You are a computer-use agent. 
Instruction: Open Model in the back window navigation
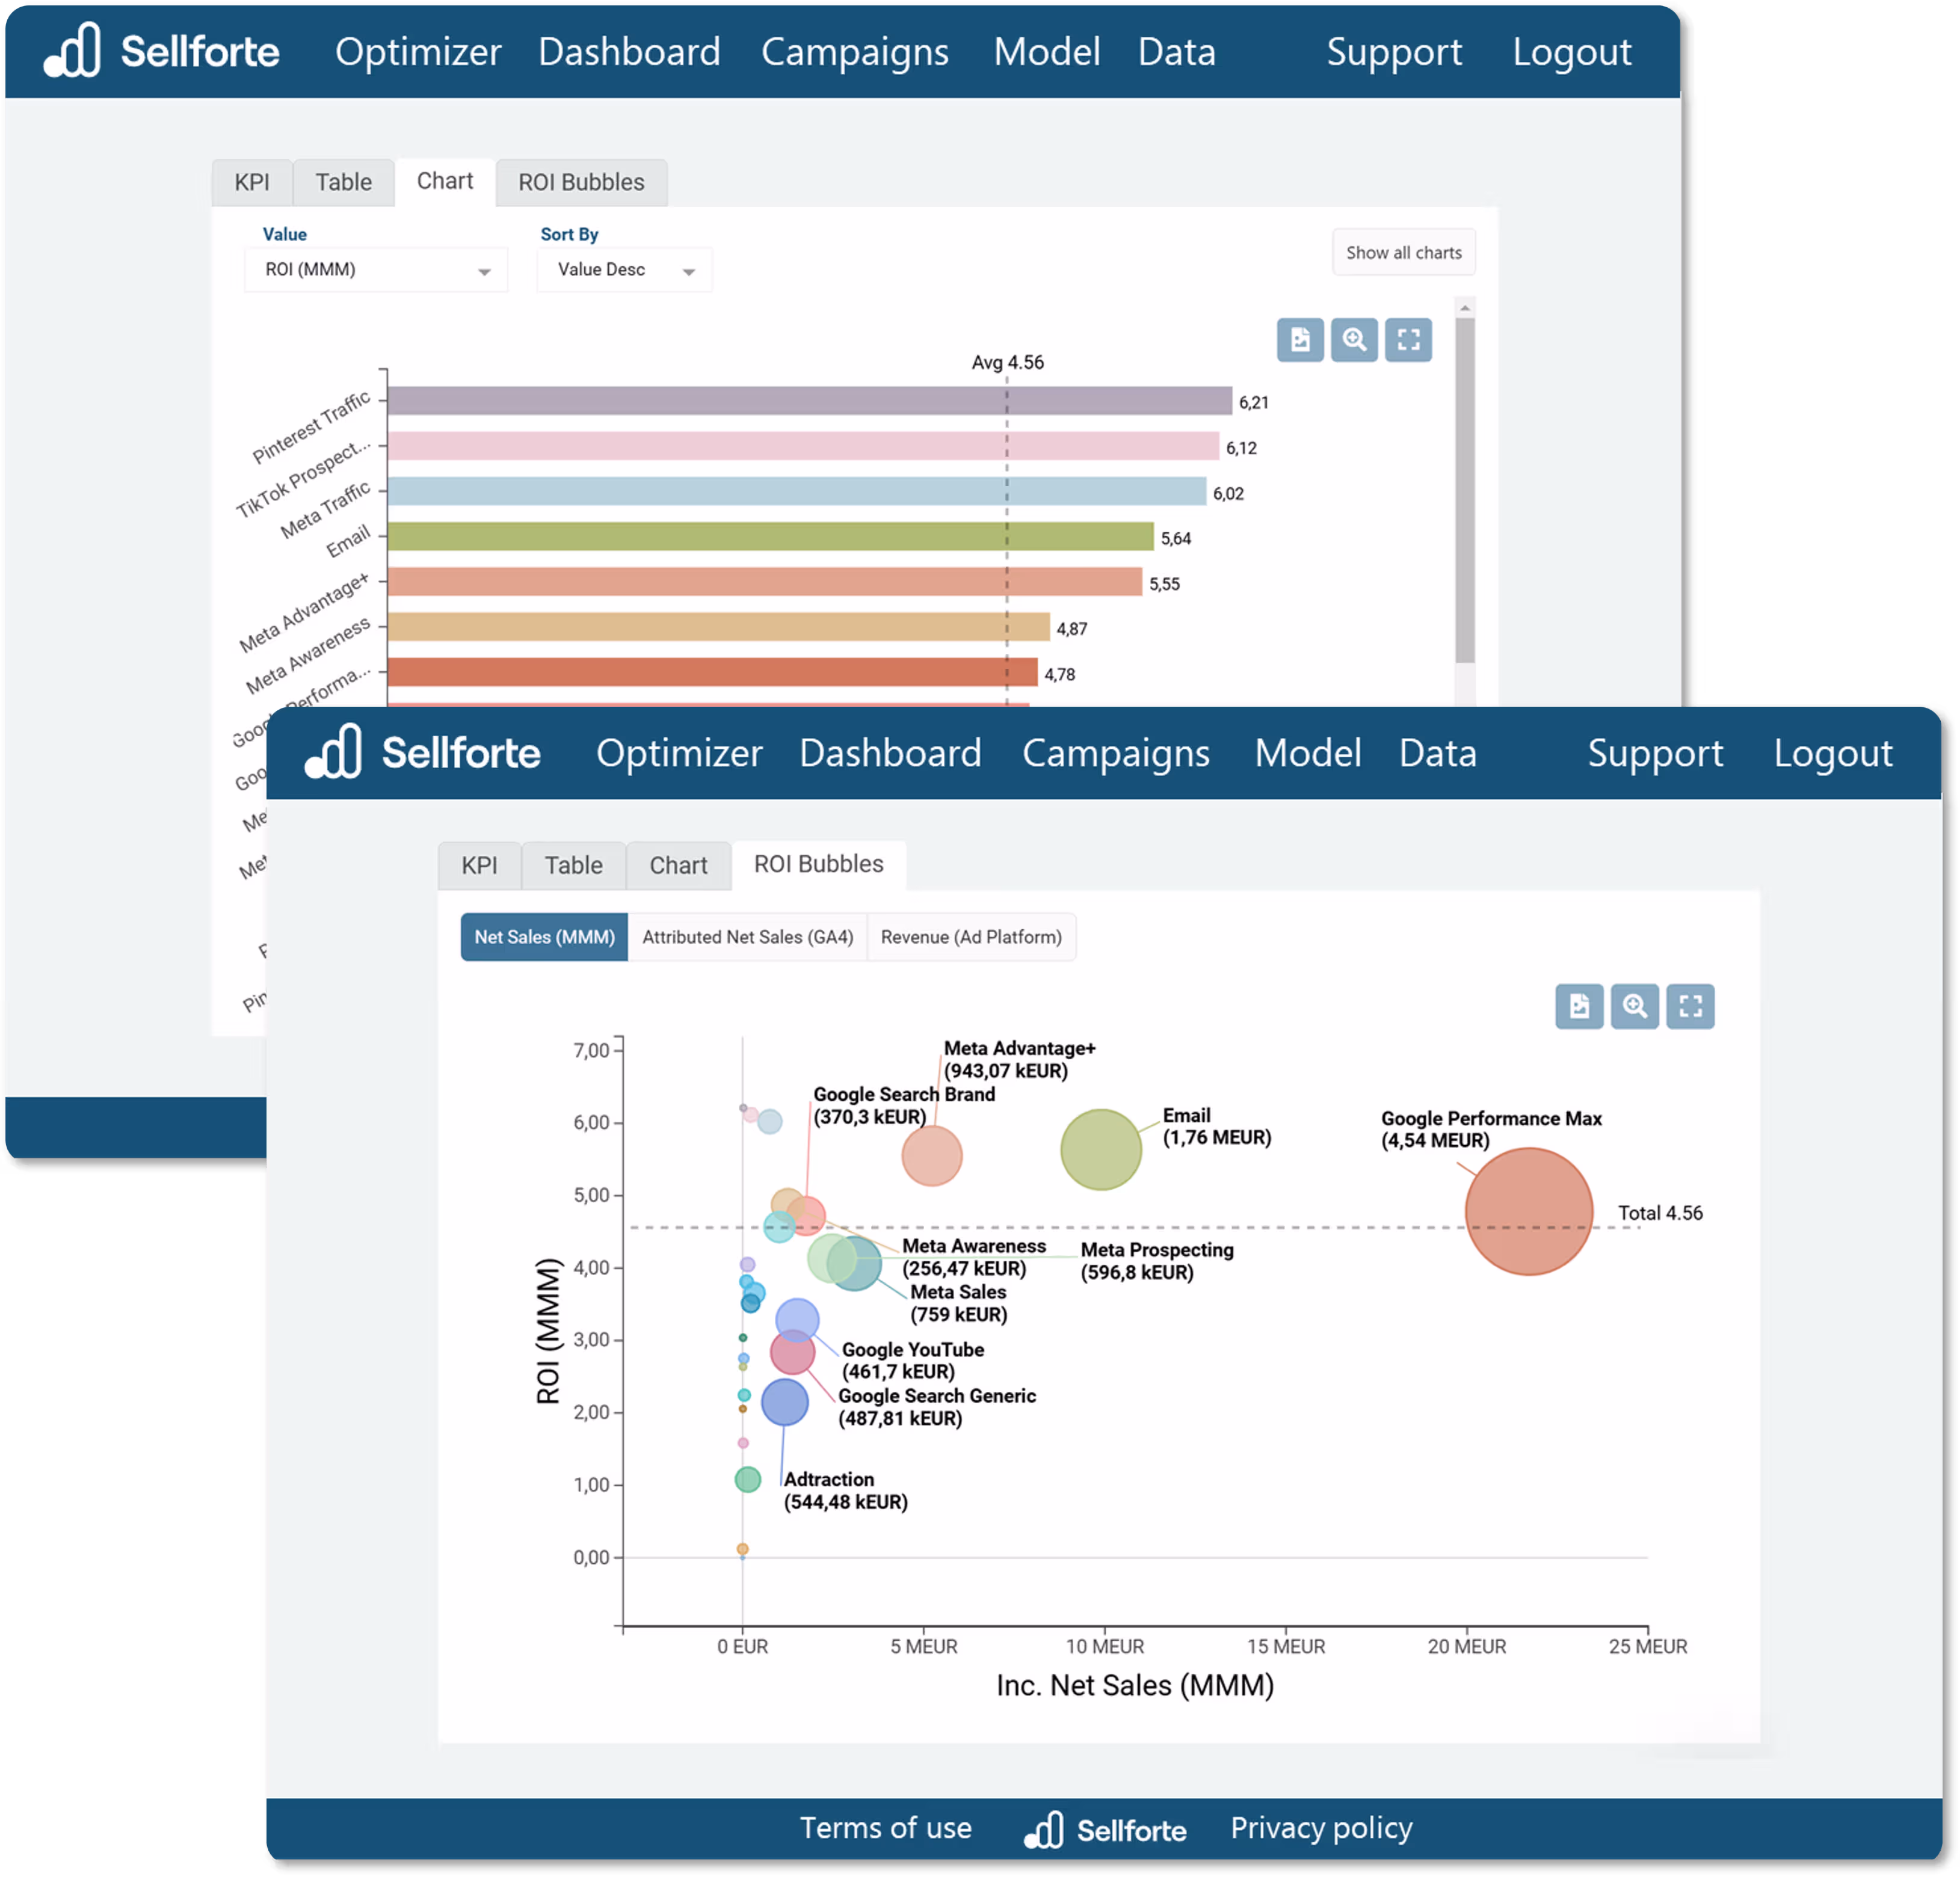(x=1047, y=52)
